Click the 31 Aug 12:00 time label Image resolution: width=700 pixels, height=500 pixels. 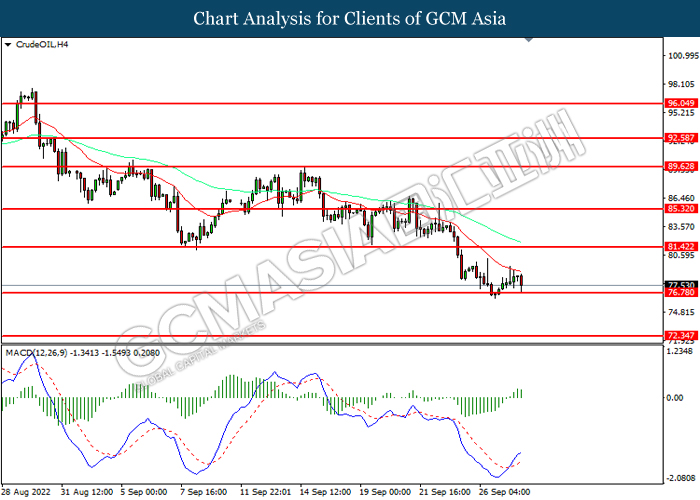point(88,492)
